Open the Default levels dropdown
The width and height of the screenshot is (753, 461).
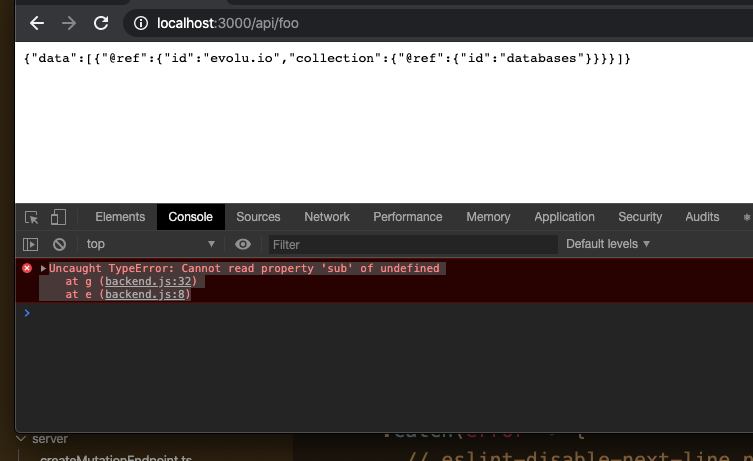tap(607, 244)
